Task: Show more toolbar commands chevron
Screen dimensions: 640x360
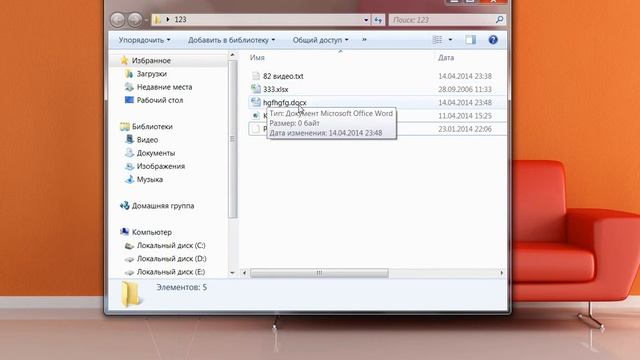Action: pos(364,40)
